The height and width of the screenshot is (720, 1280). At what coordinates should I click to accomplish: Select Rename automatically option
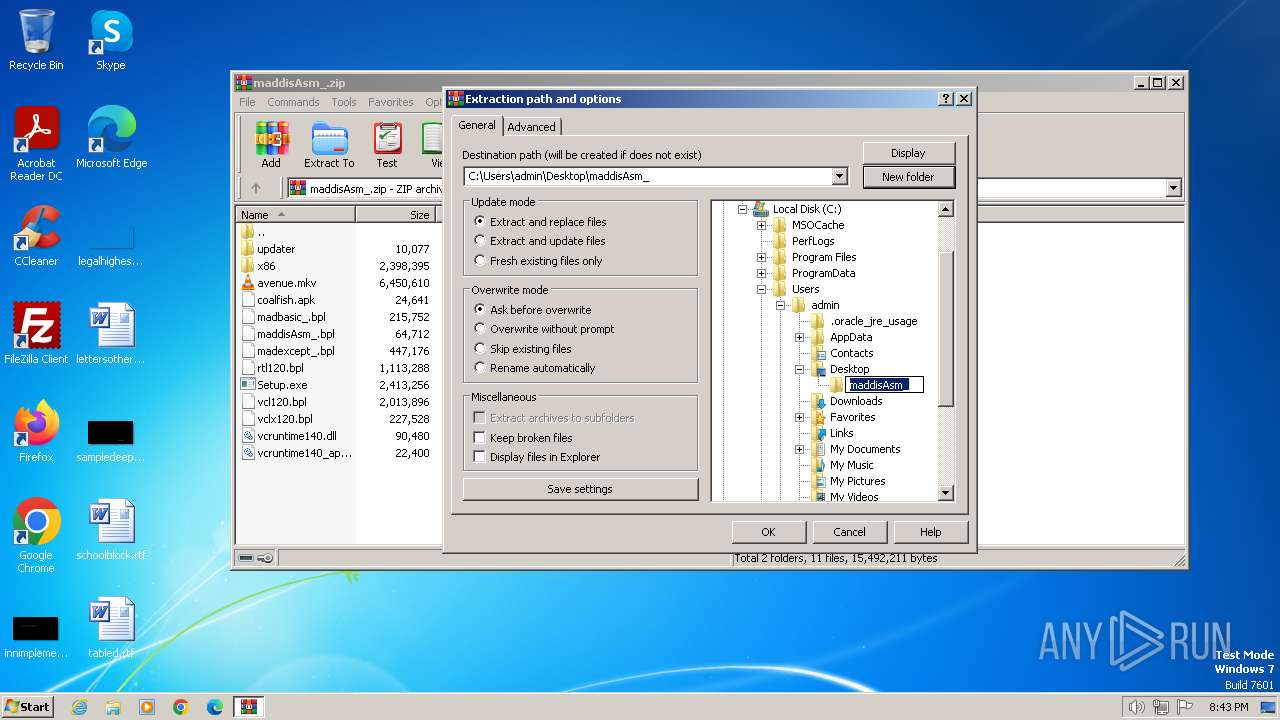point(534,368)
